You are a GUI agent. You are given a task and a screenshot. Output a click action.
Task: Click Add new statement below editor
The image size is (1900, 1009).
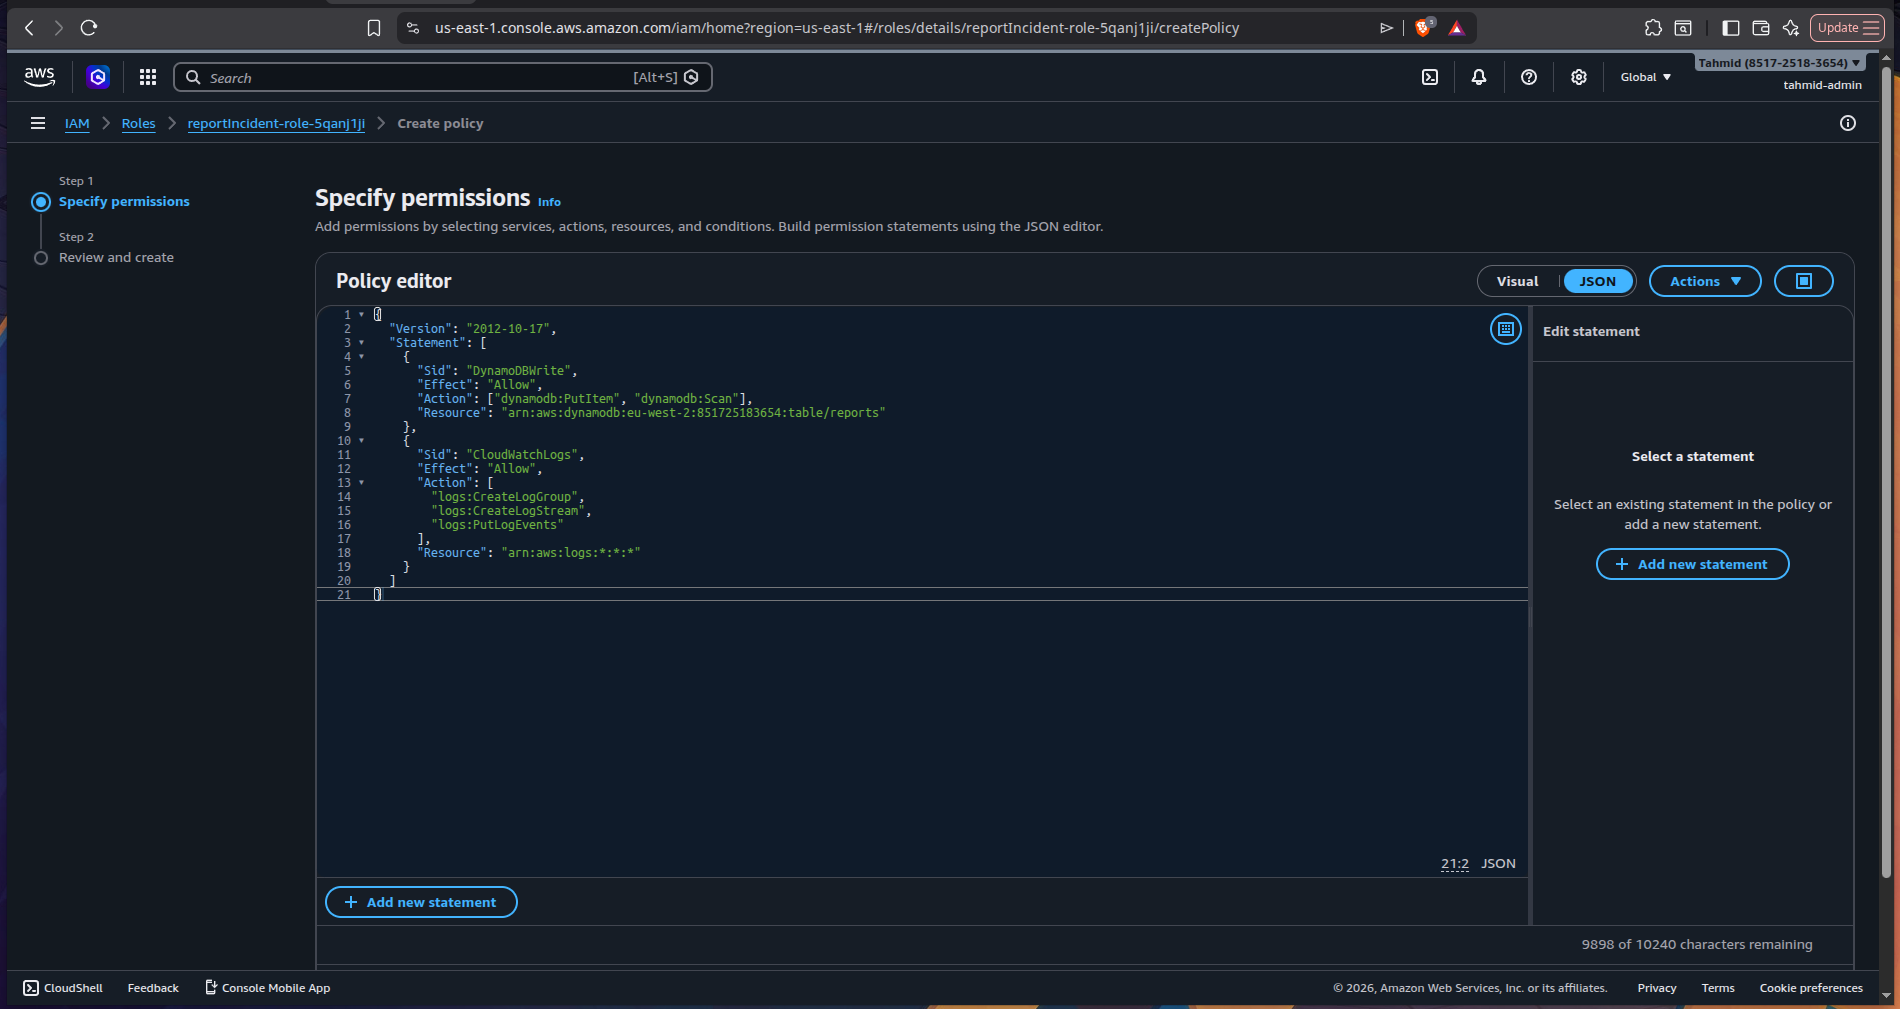pyautogui.click(x=421, y=902)
